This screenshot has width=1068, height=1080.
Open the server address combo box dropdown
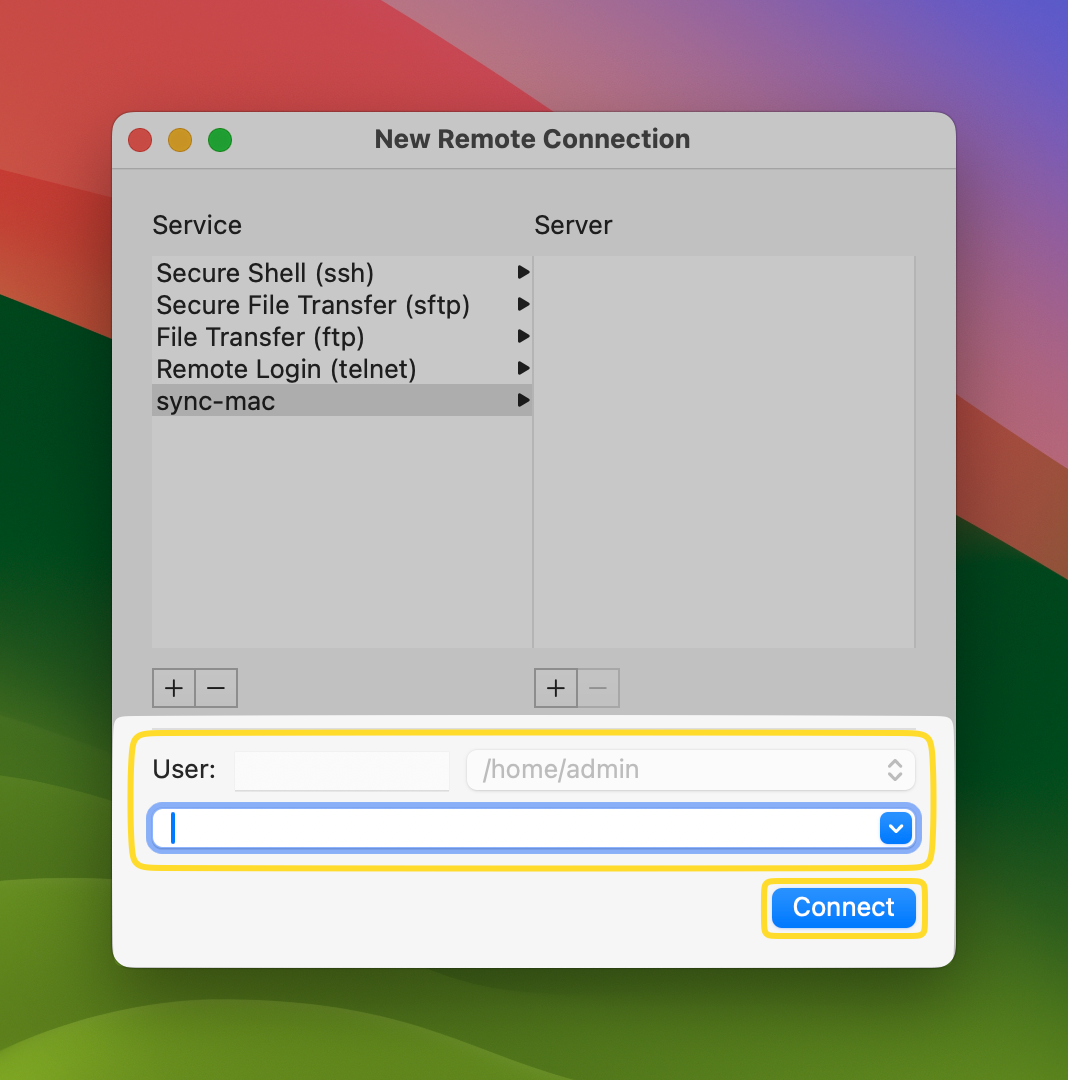[x=894, y=828]
